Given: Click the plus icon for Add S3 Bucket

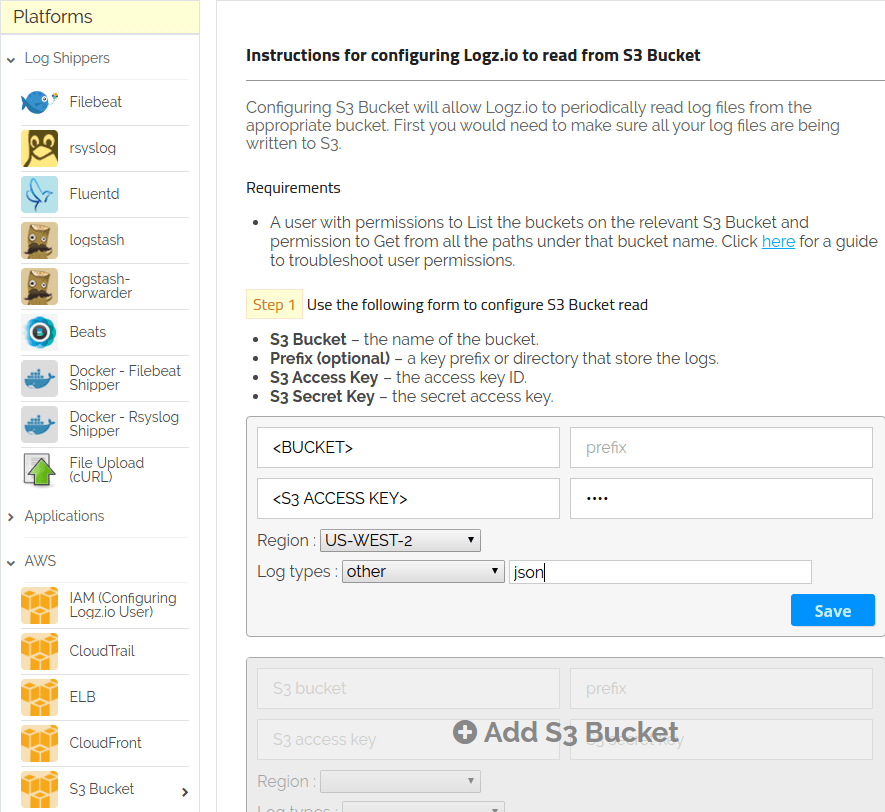Looking at the screenshot, I should (x=464, y=732).
